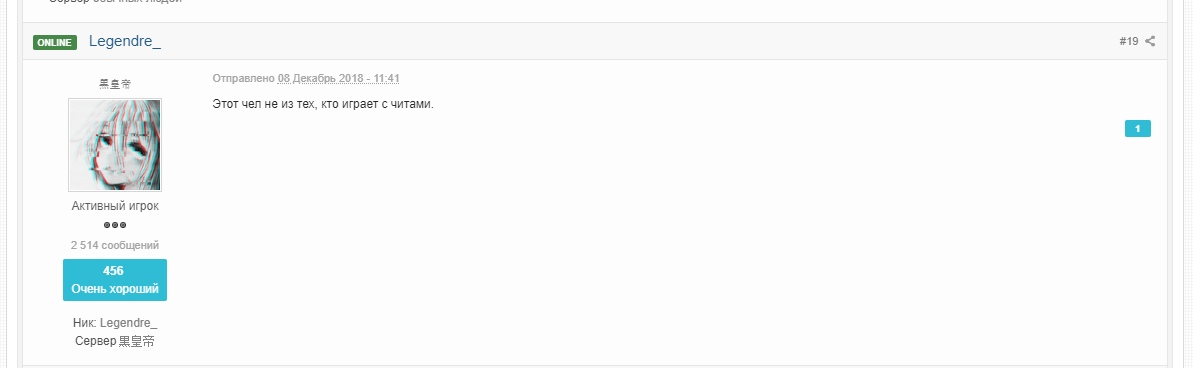Click the Активный игрок group label
Viewport: 1193px width, 368px height.
(115, 206)
